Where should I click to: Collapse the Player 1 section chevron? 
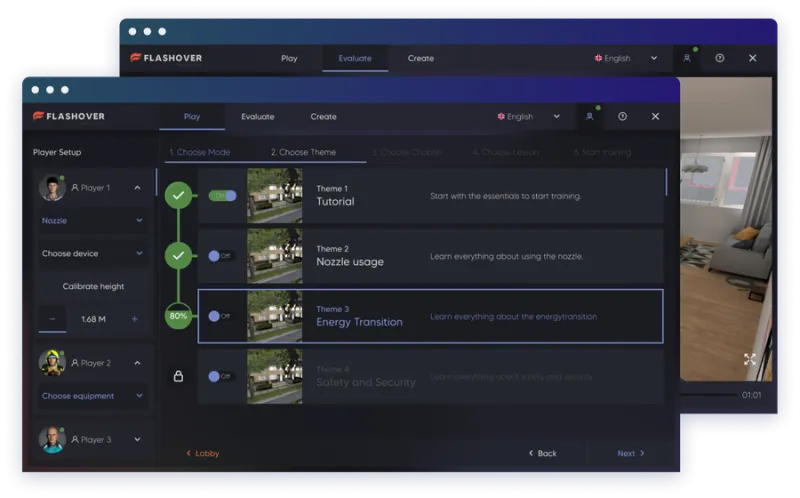(137, 188)
